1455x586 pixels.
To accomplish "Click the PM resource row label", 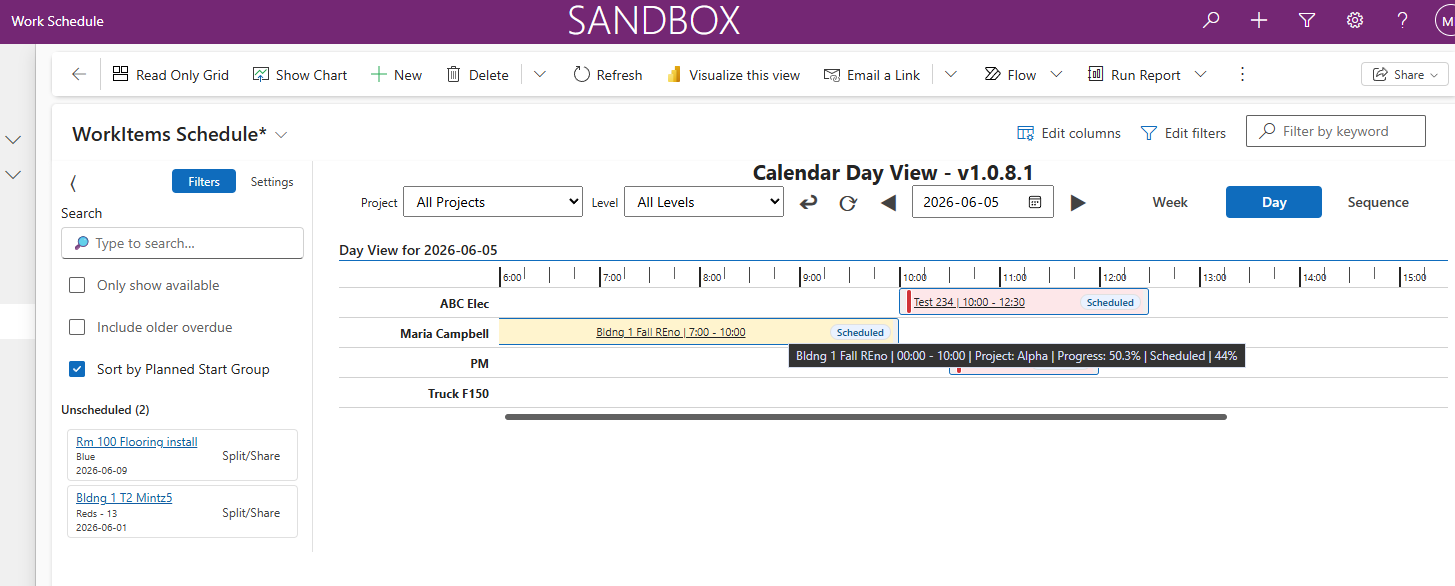I will pyautogui.click(x=479, y=363).
